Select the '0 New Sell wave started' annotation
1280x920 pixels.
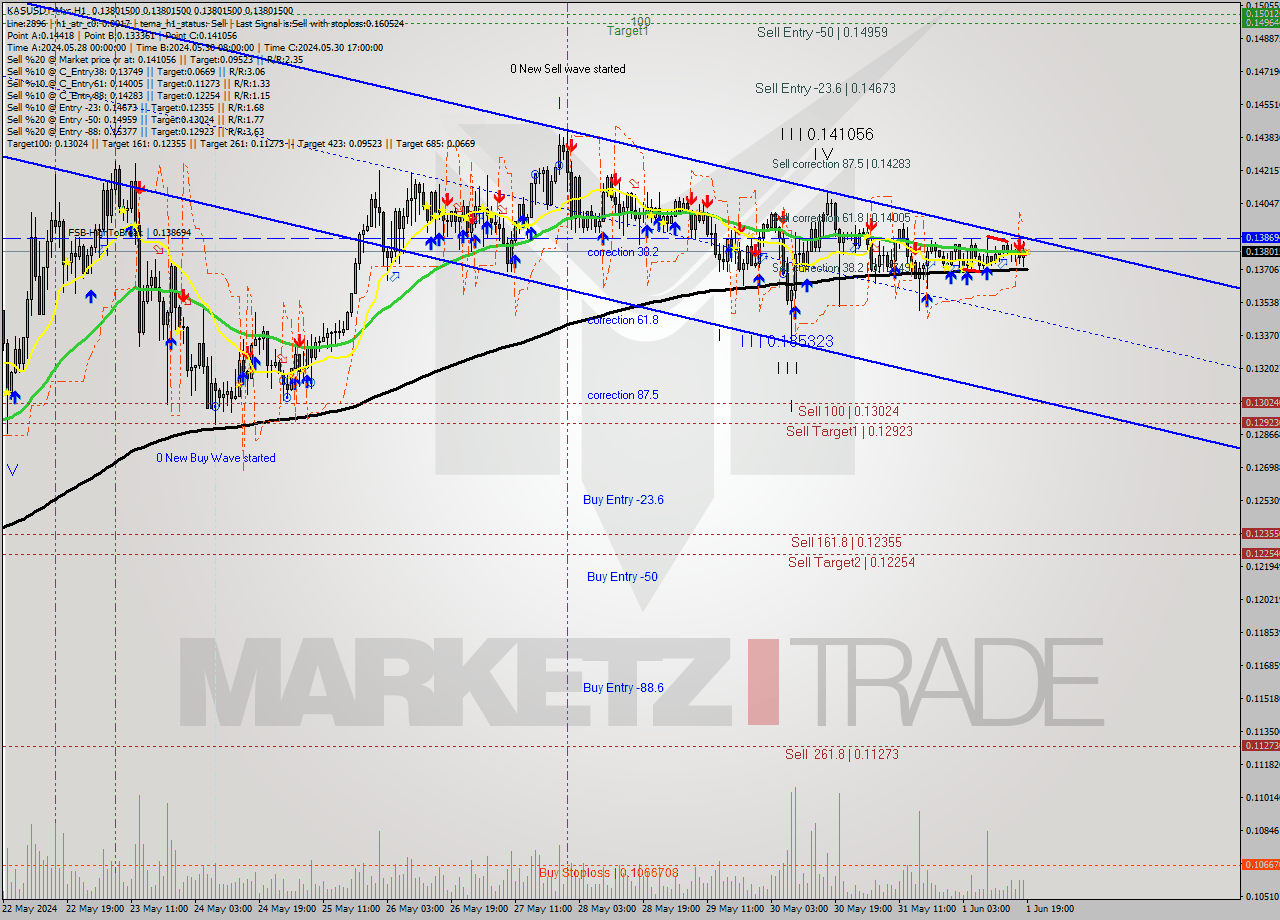(568, 69)
